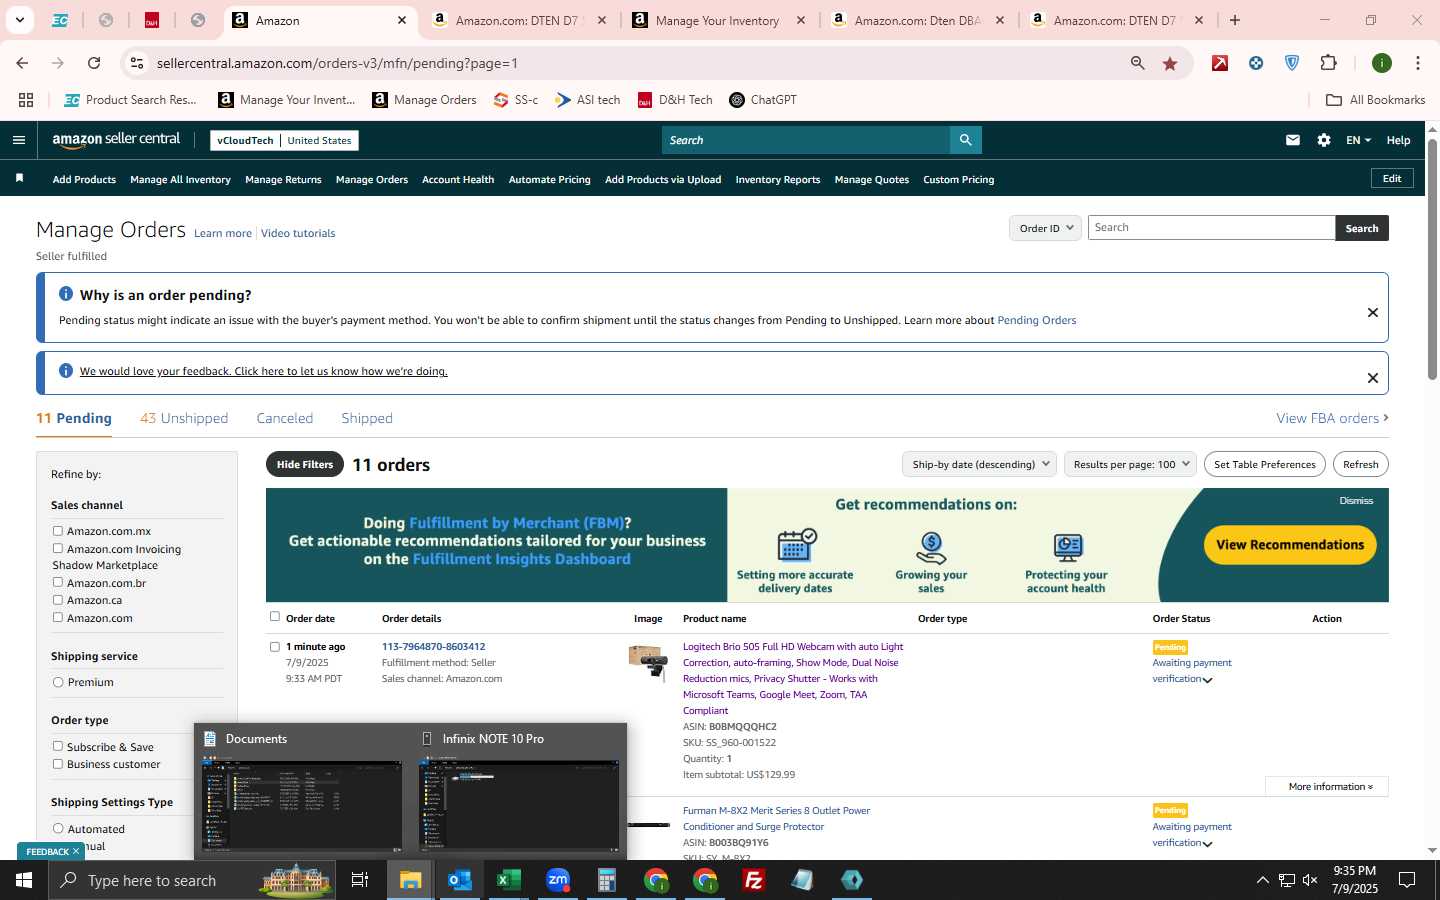The height and width of the screenshot is (900, 1440).
Task: Open the Ship-by date sort dropdown
Action: pos(980,464)
